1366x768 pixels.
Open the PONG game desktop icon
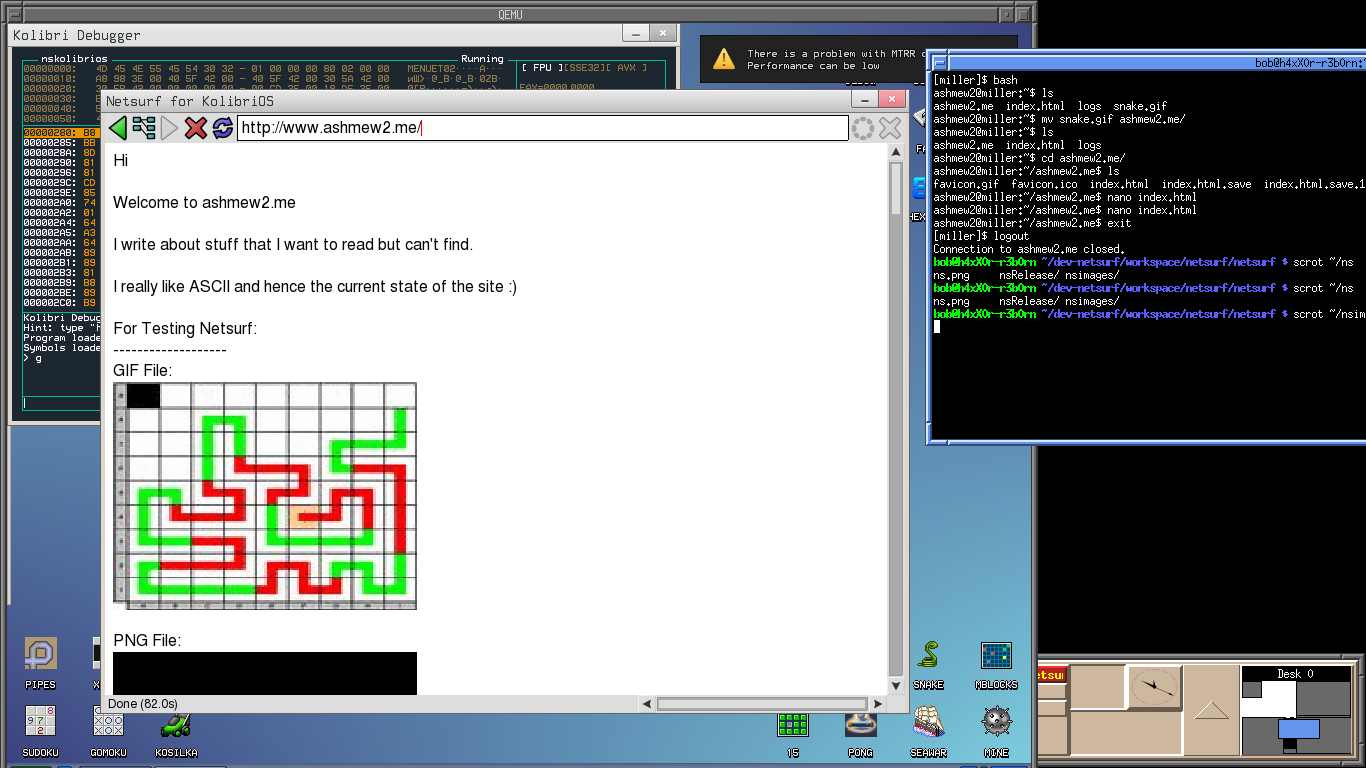coord(860,735)
